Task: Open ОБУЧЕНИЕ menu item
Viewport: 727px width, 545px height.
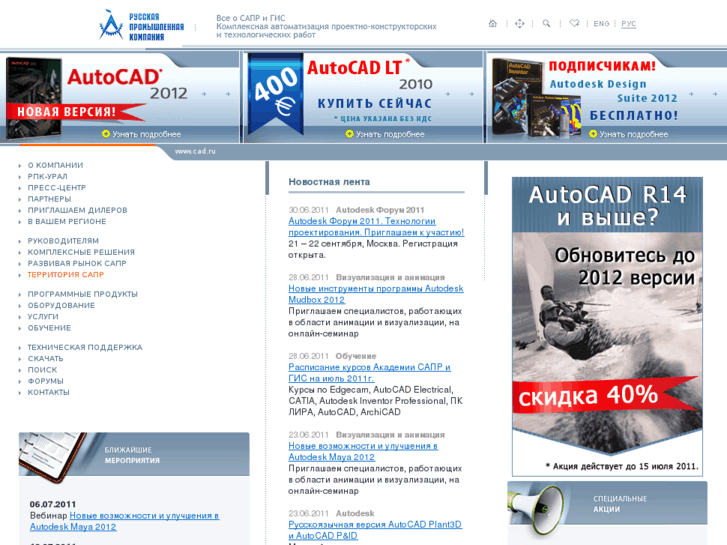Action: pos(49,328)
